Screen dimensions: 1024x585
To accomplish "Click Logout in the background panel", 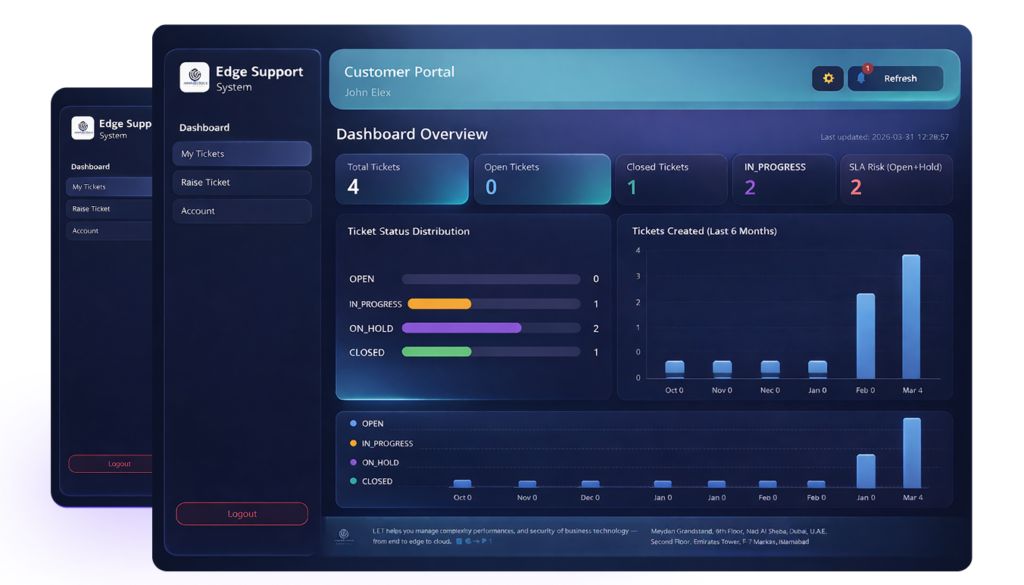I will pos(110,464).
